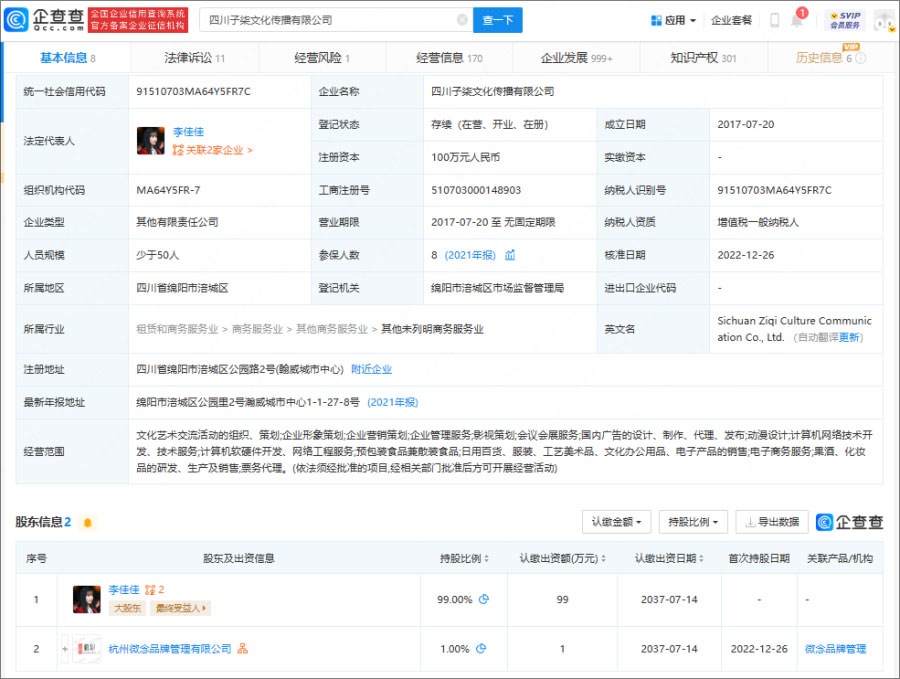Screen dimensions: 900x679
Task: Click the 查一下 search button
Action: 497,19
